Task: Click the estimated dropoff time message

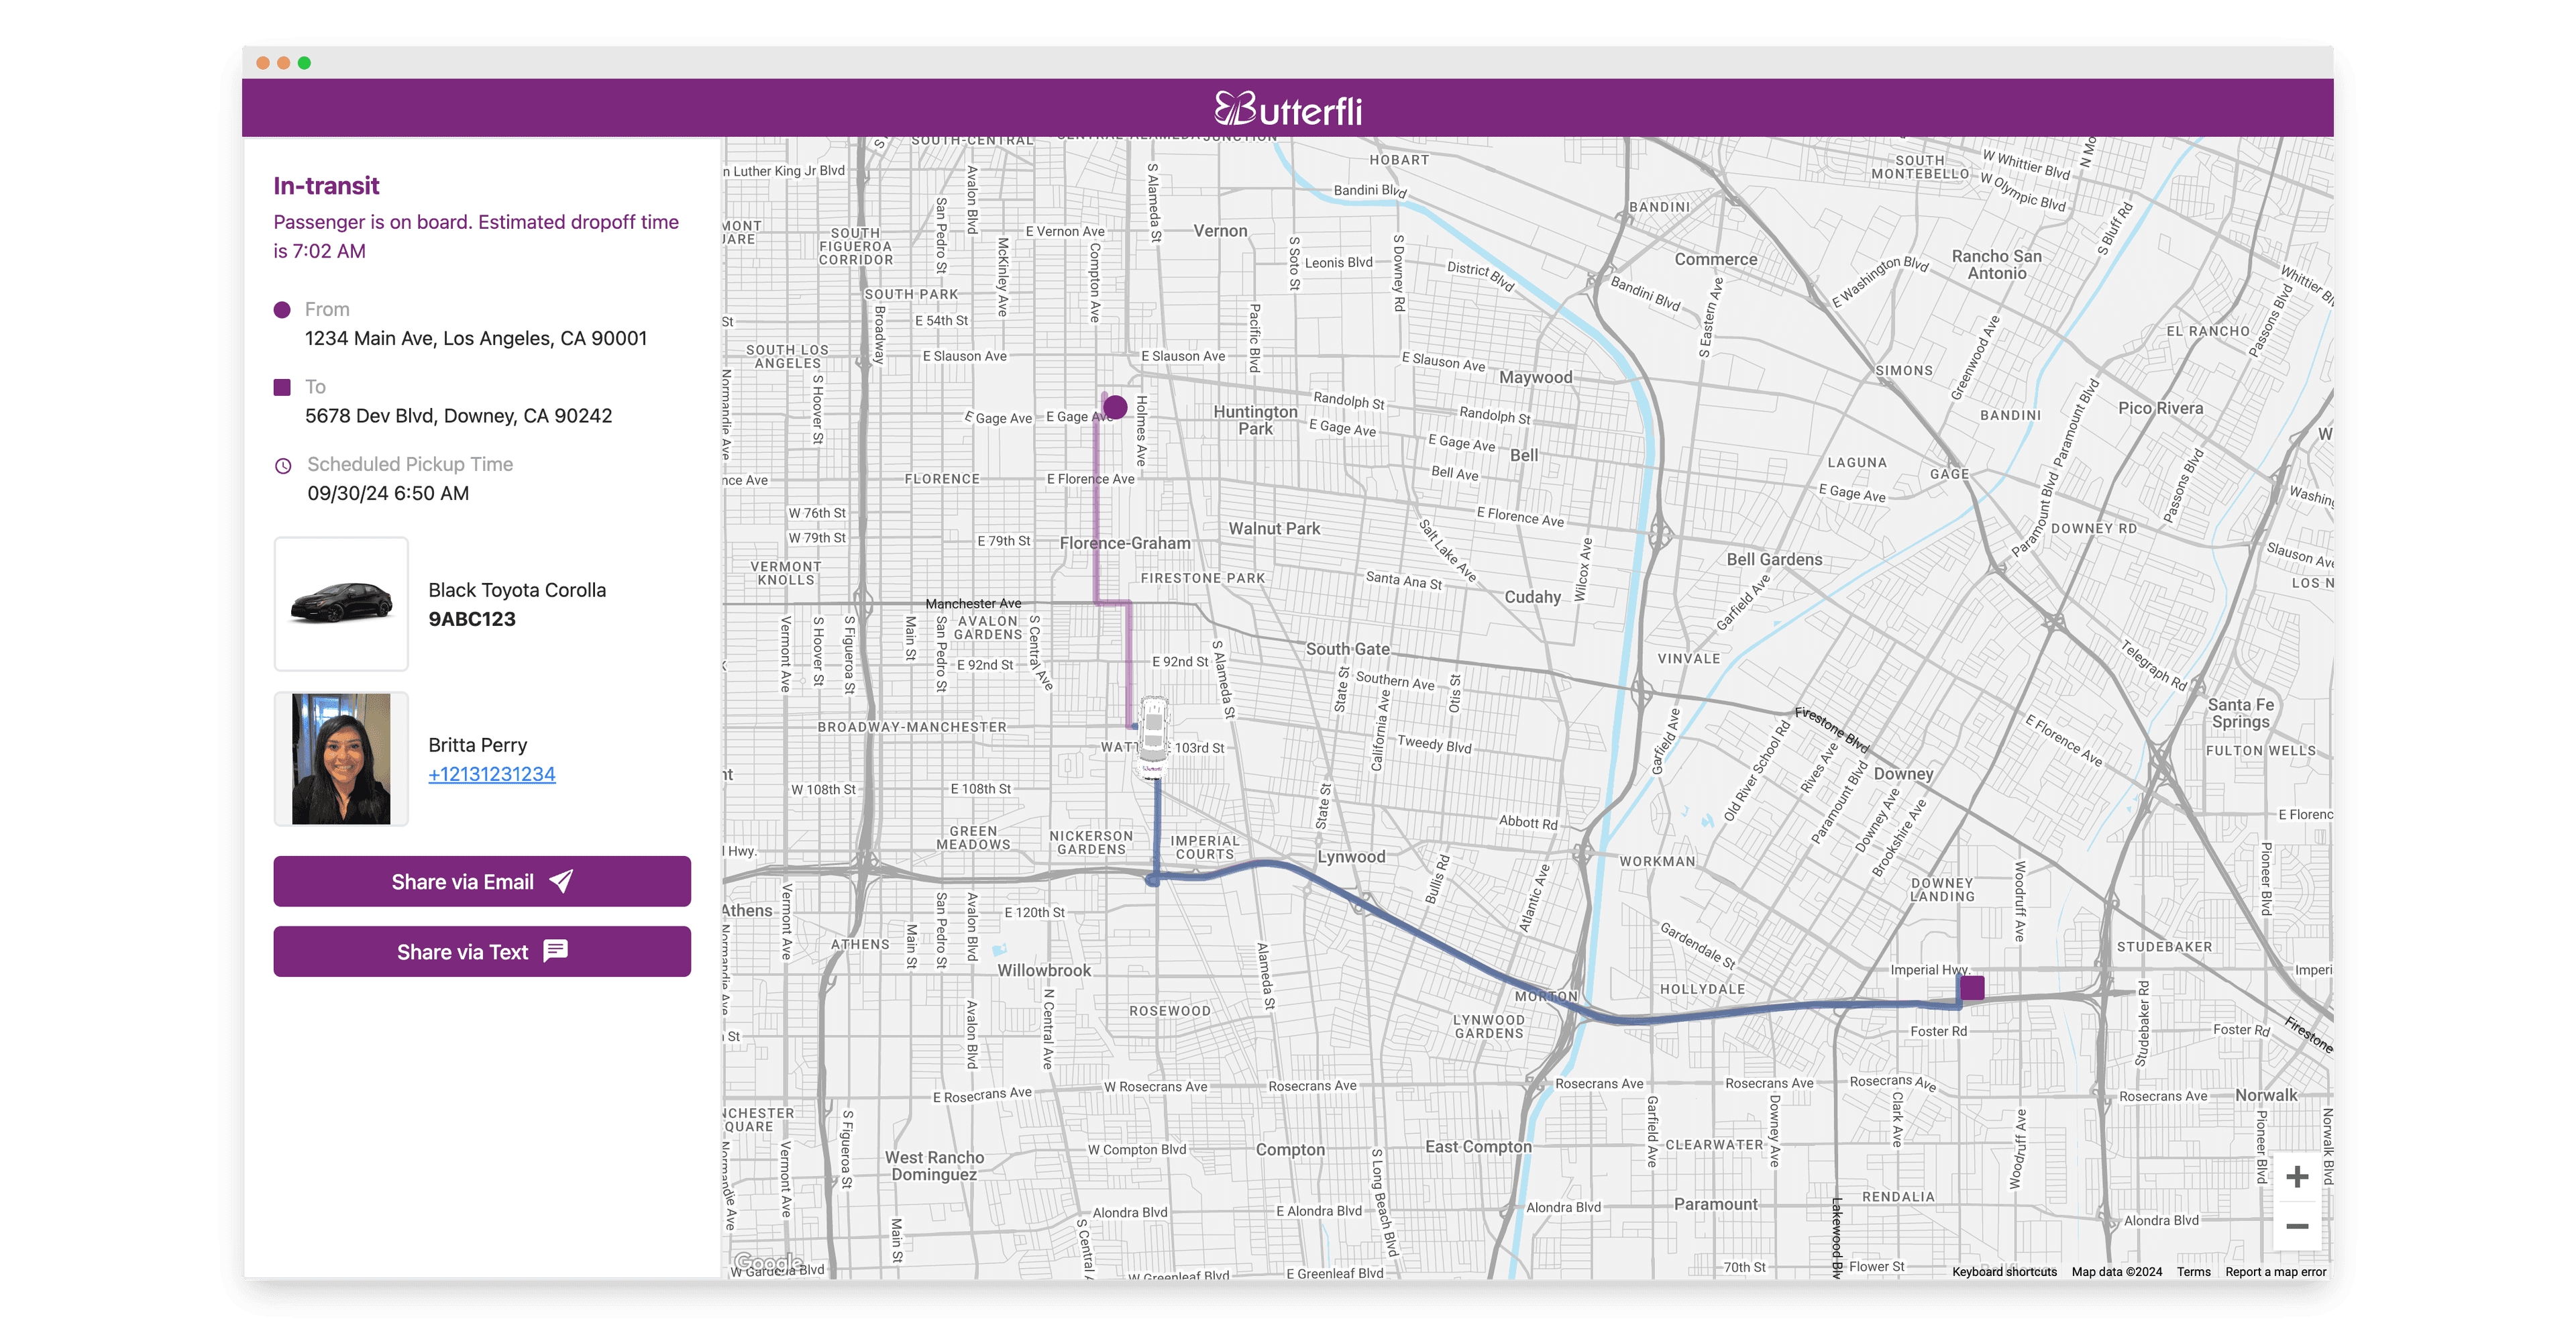Action: point(476,236)
